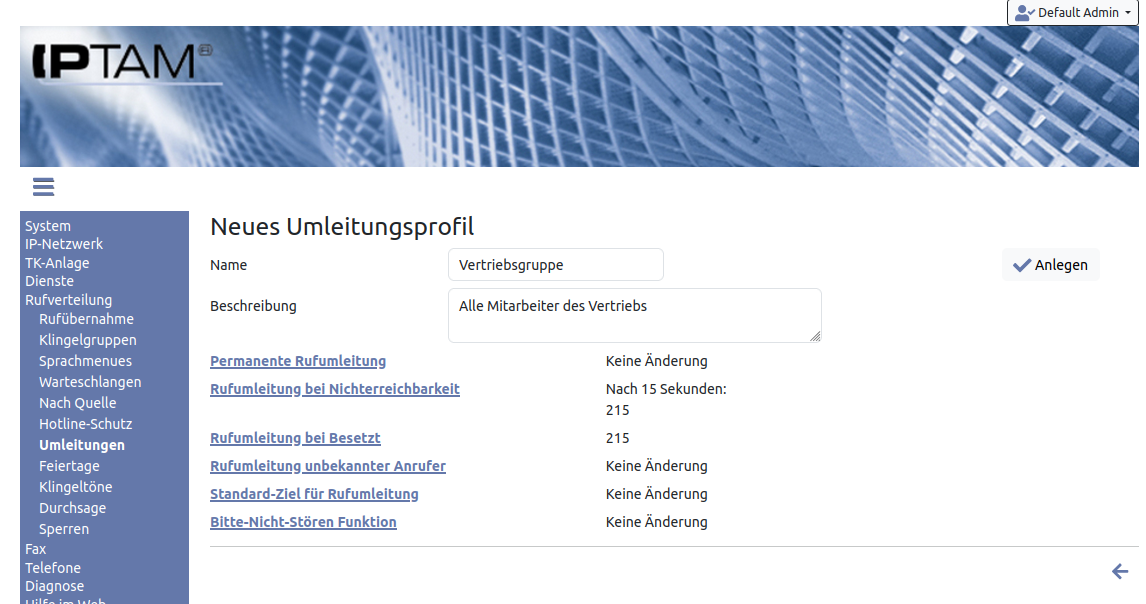Open Feiertage in the sidebar
This screenshot has width=1146, height=604.
pos(69,466)
